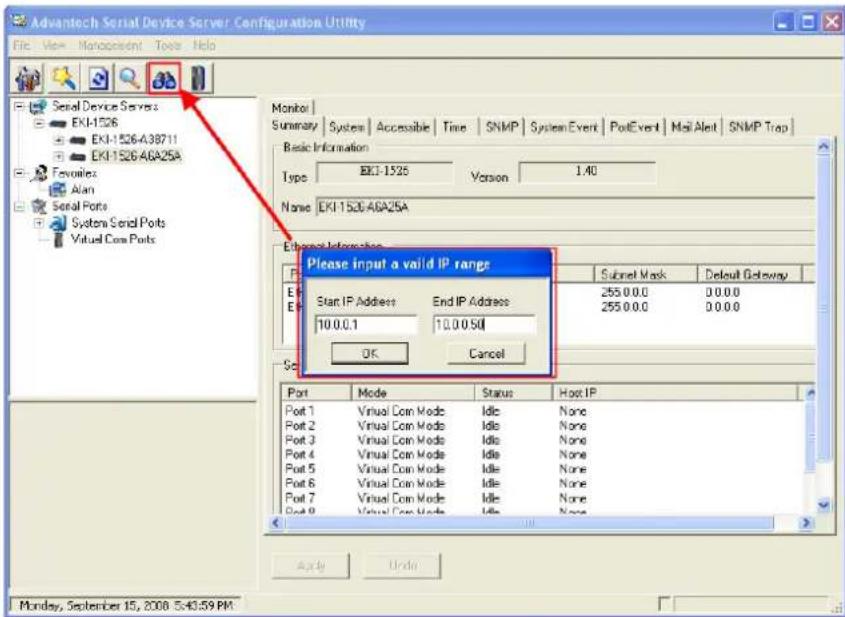Viewport: 845px width, 617px height.
Task: Click the Subnet Mask column header
Action: (x=645, y=275)
